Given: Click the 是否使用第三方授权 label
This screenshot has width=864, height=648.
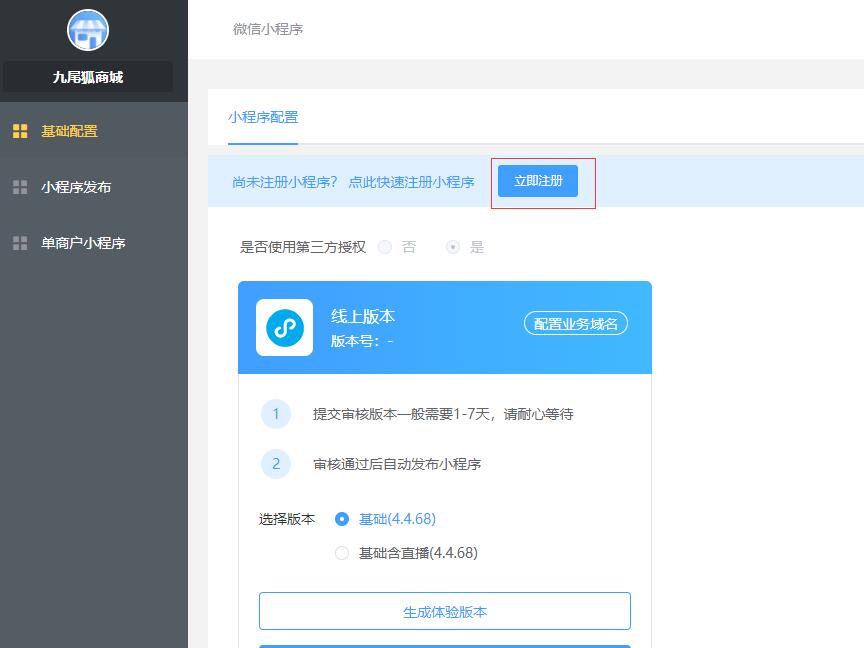Looking at the screenshot, I should point(303,247).
